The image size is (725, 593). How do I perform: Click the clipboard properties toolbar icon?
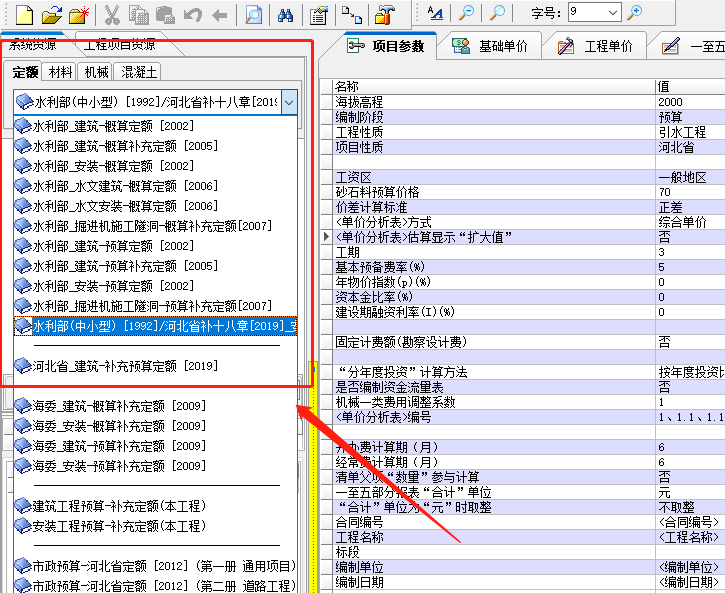318,14
